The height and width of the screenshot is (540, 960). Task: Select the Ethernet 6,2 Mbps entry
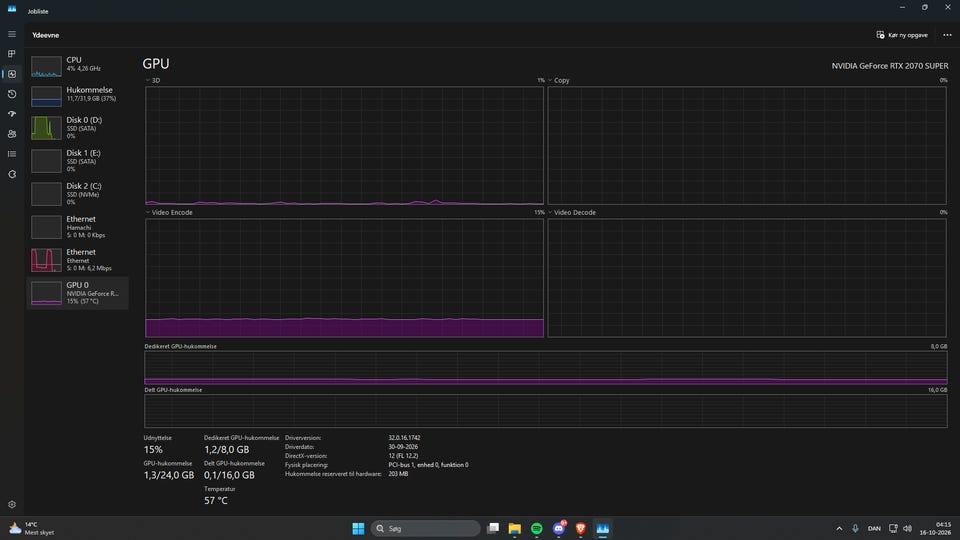(78, 260)
